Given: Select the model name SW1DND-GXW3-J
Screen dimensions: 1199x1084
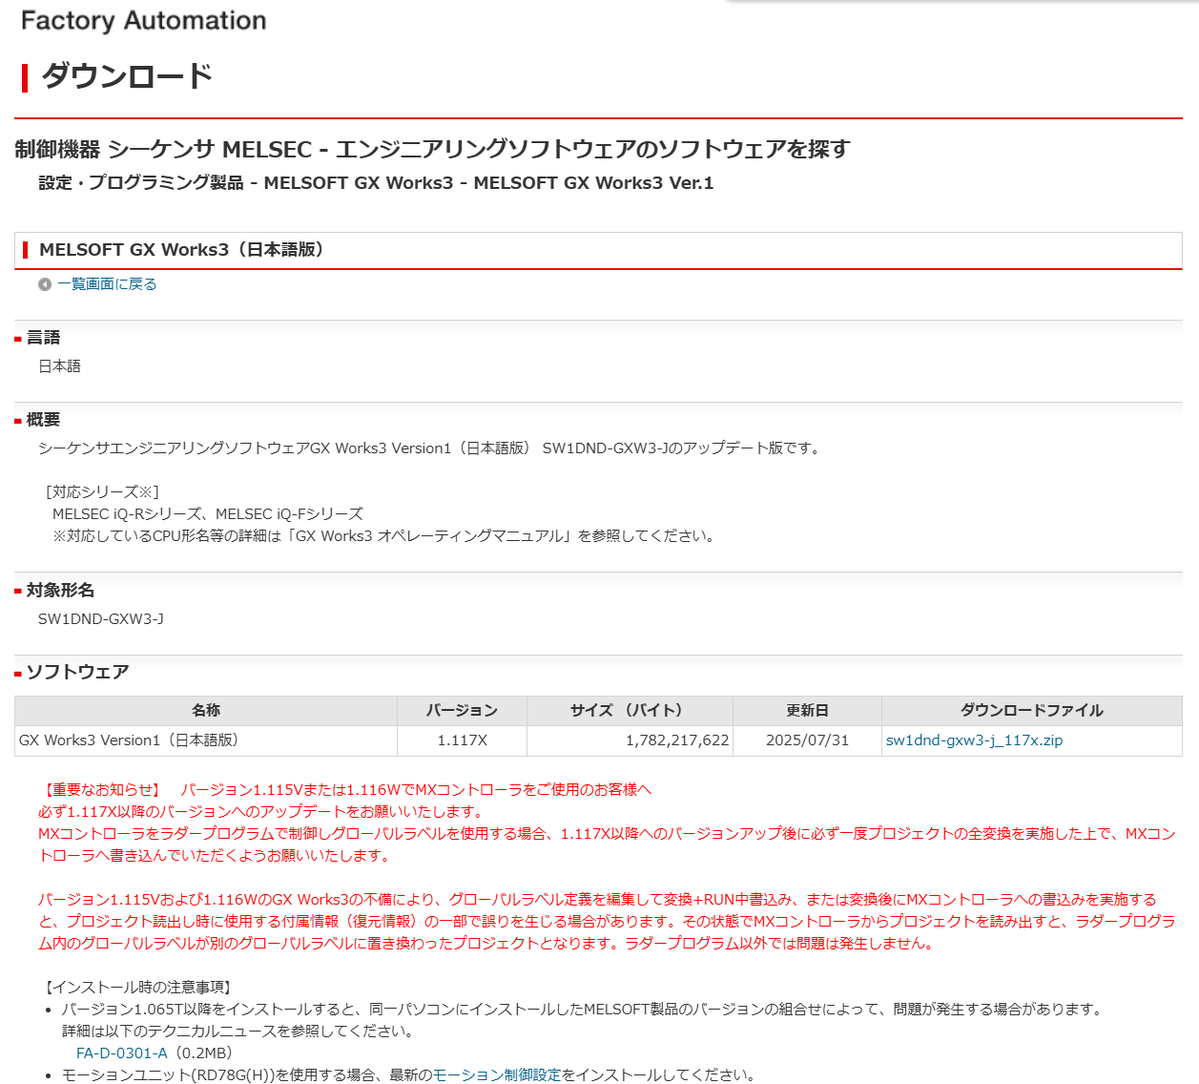Looking at the screenshot, I should (101, 619).
